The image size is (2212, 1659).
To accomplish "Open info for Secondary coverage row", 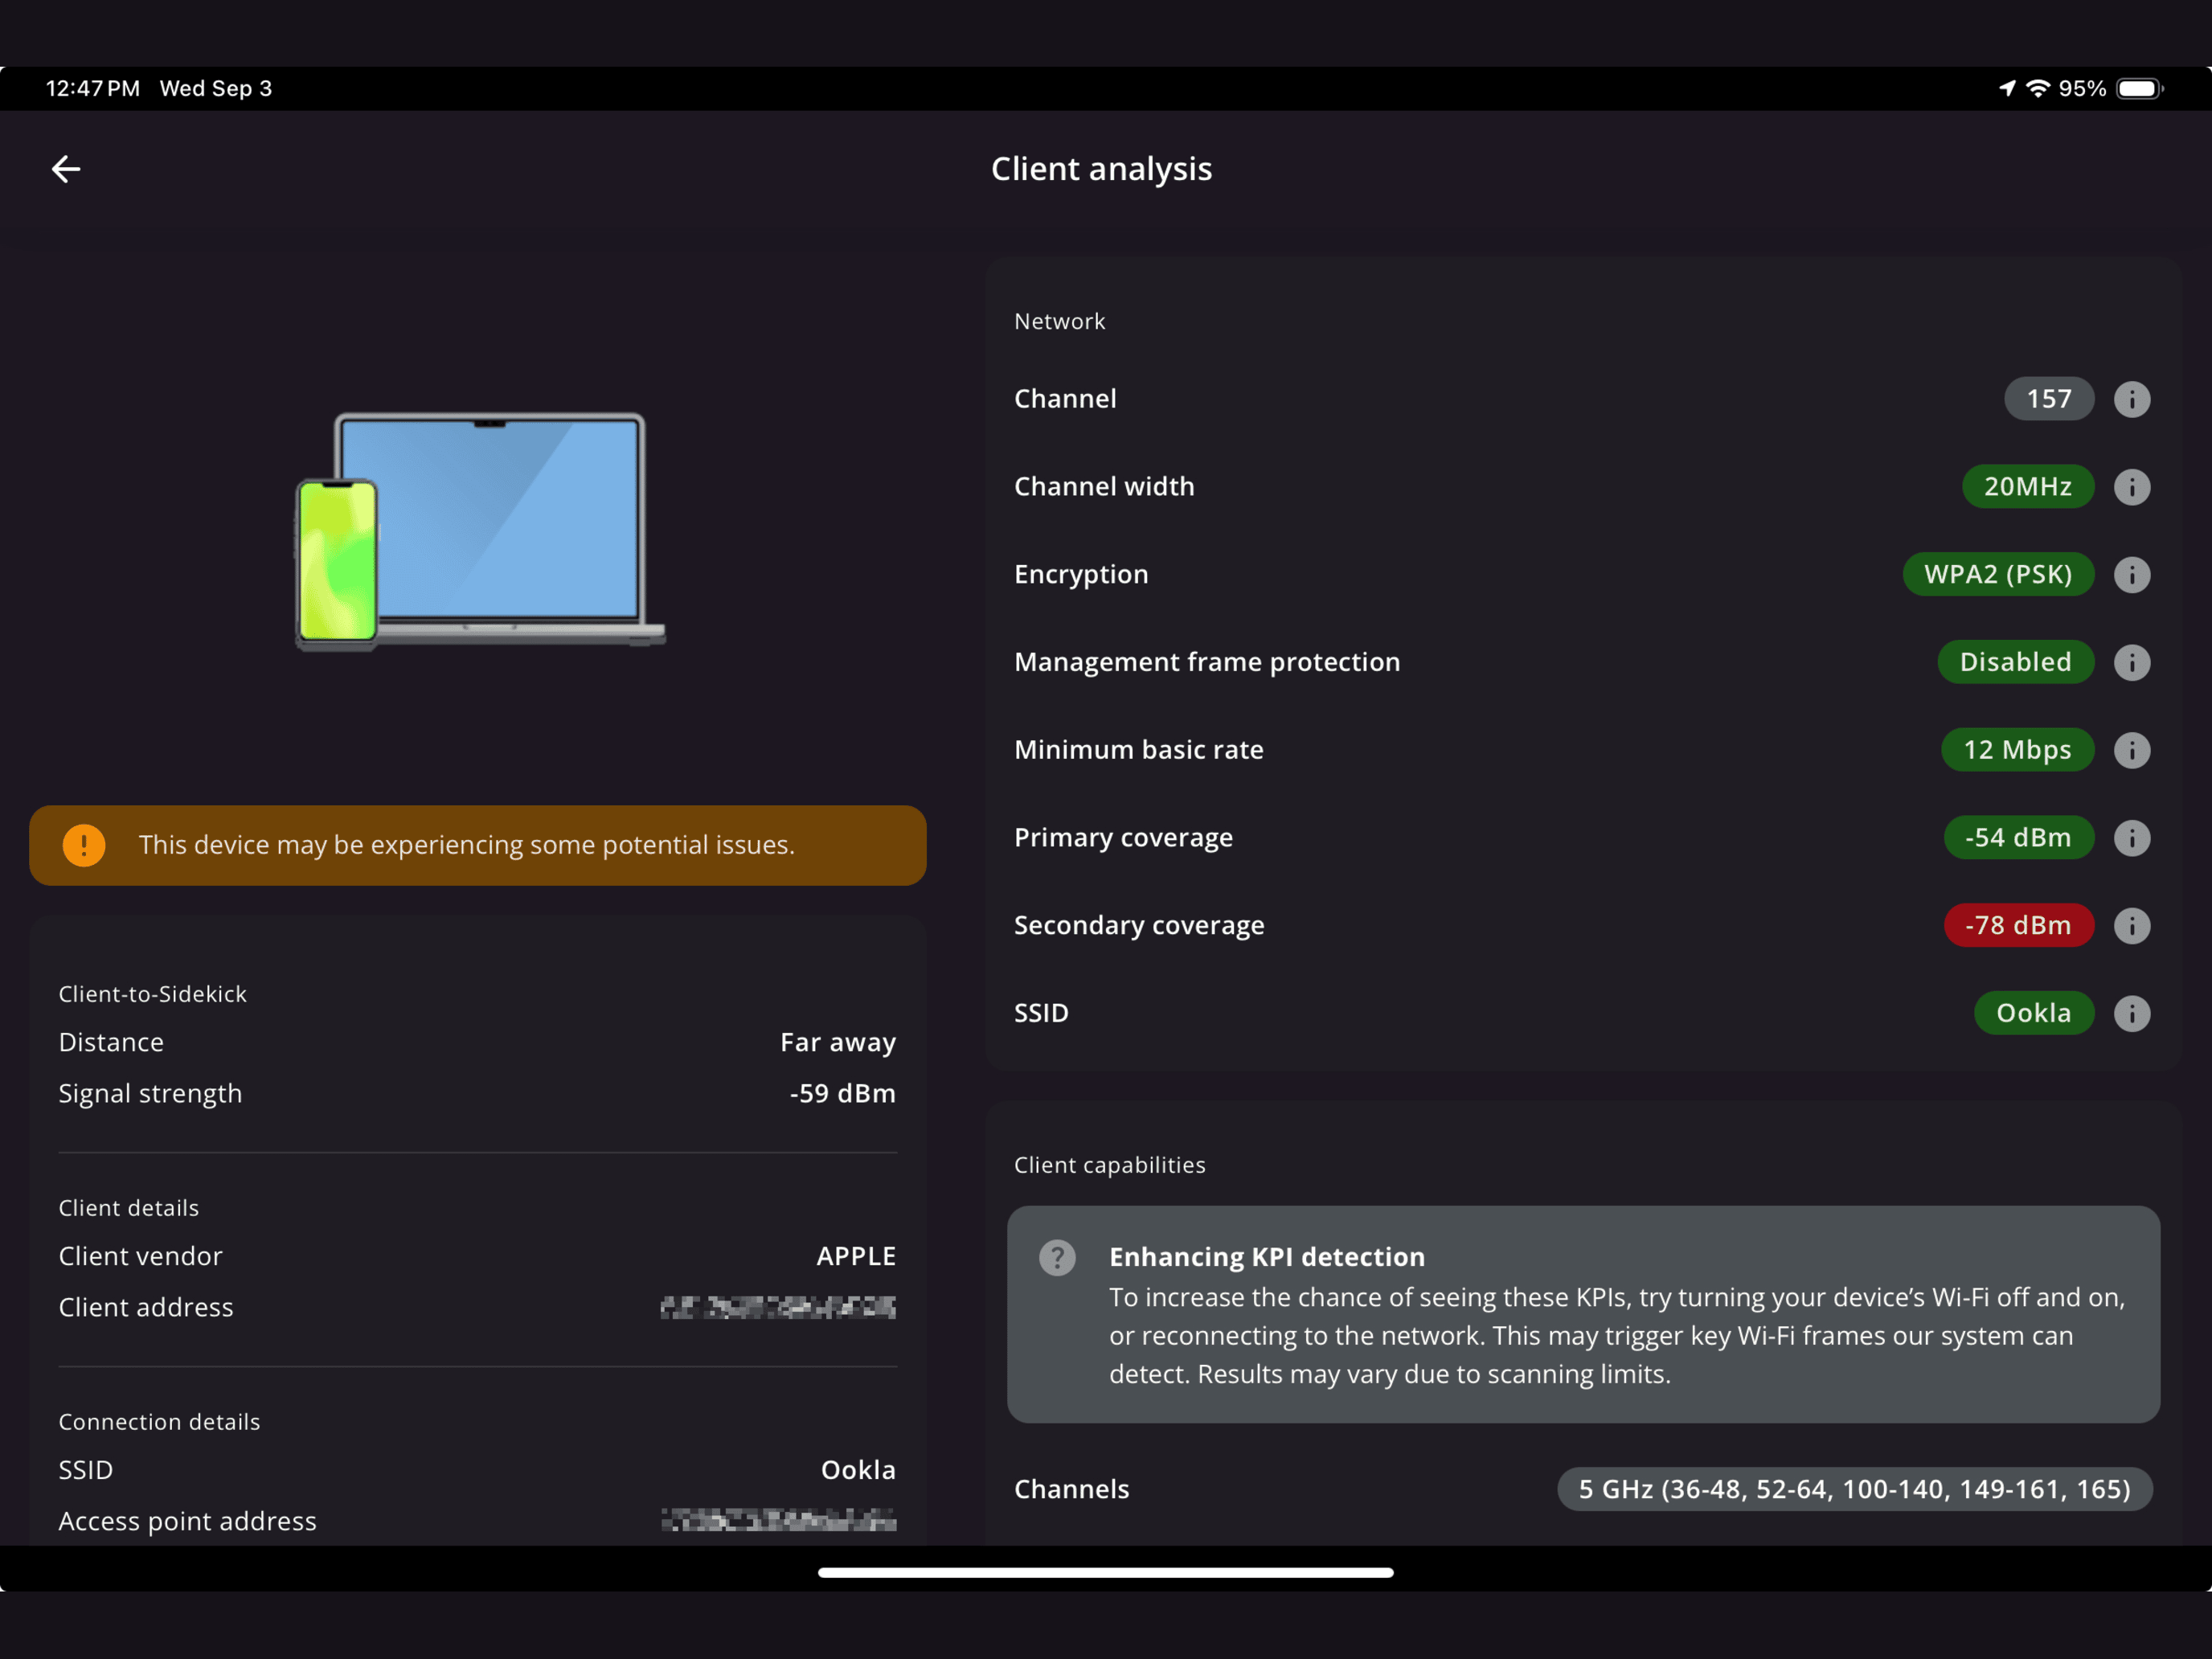I will click(x=2131, y=926).
